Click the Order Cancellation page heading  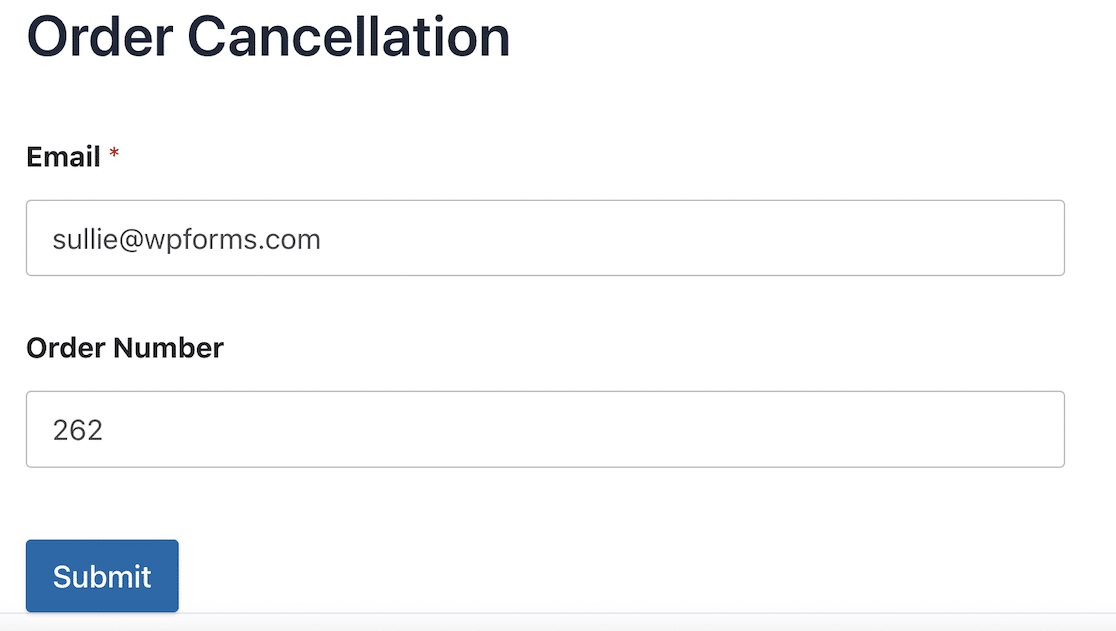(x=268, y=37)
